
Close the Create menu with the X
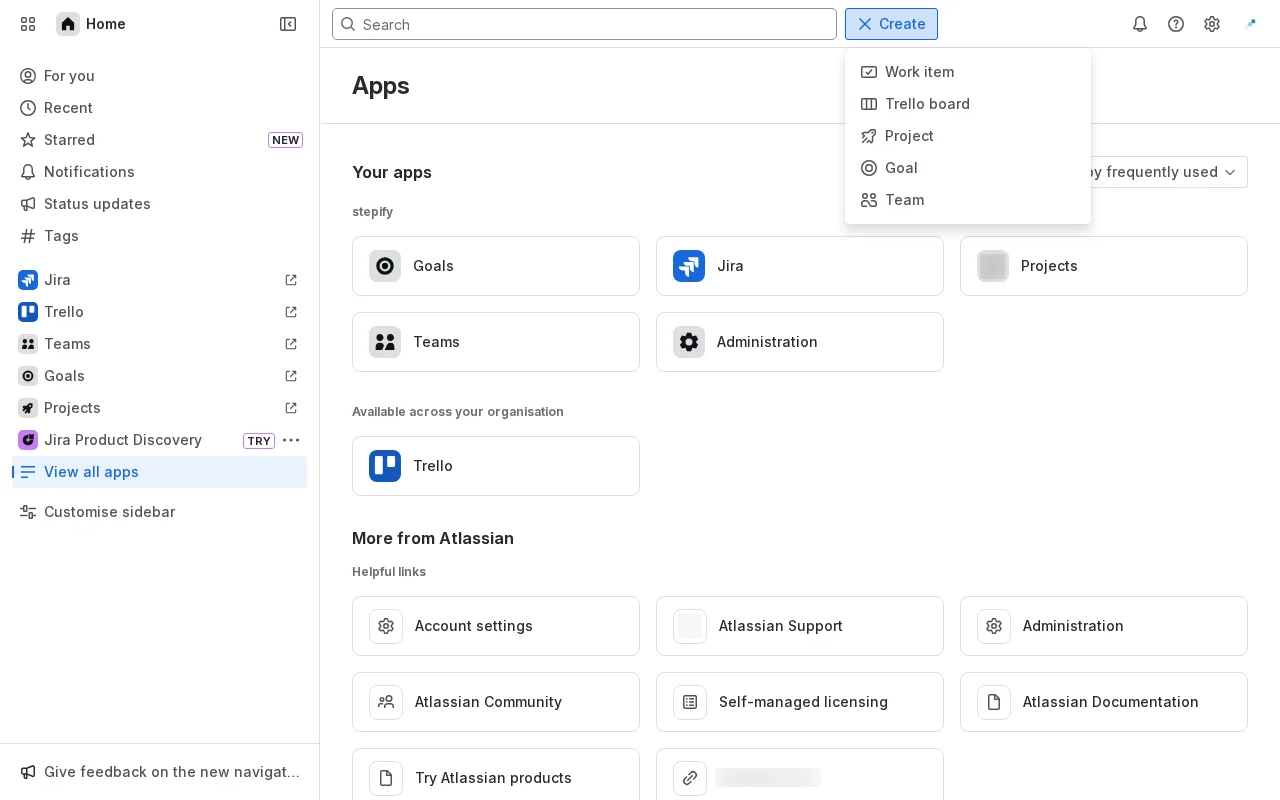pyautogui.click(x=865, y=24)
